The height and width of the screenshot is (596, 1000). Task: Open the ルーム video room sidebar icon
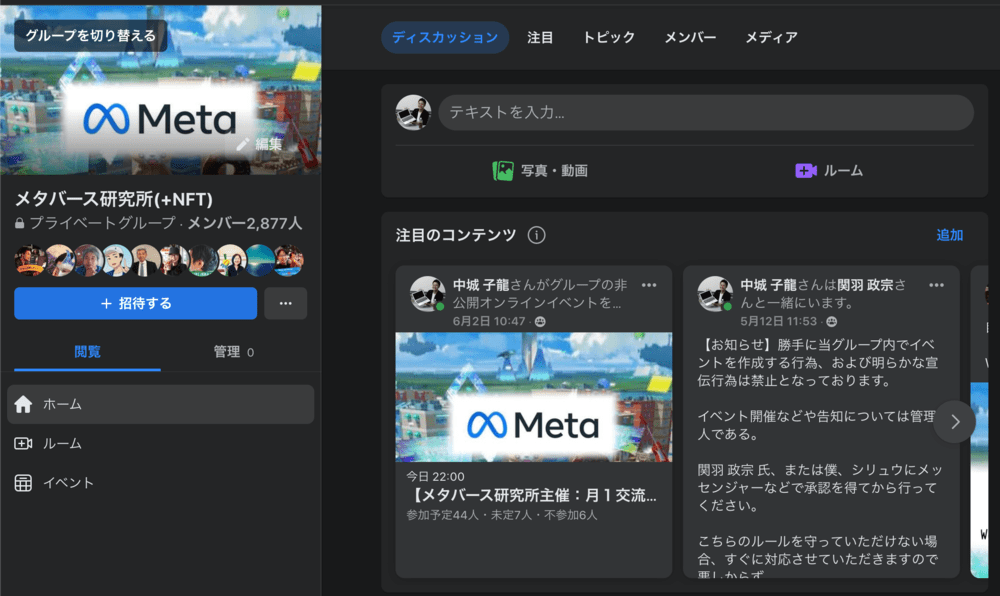(x=24, y=444)
